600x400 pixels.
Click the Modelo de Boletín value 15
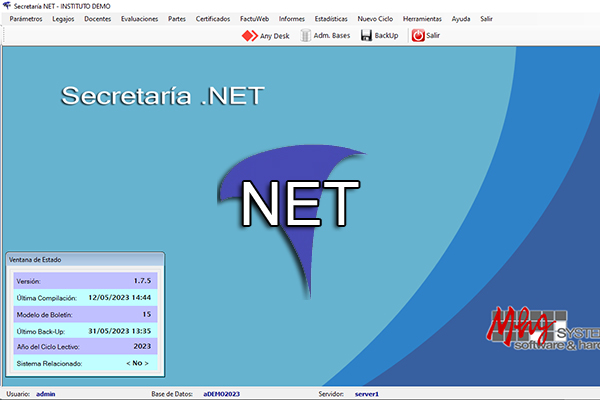click(x=147, y=314)
